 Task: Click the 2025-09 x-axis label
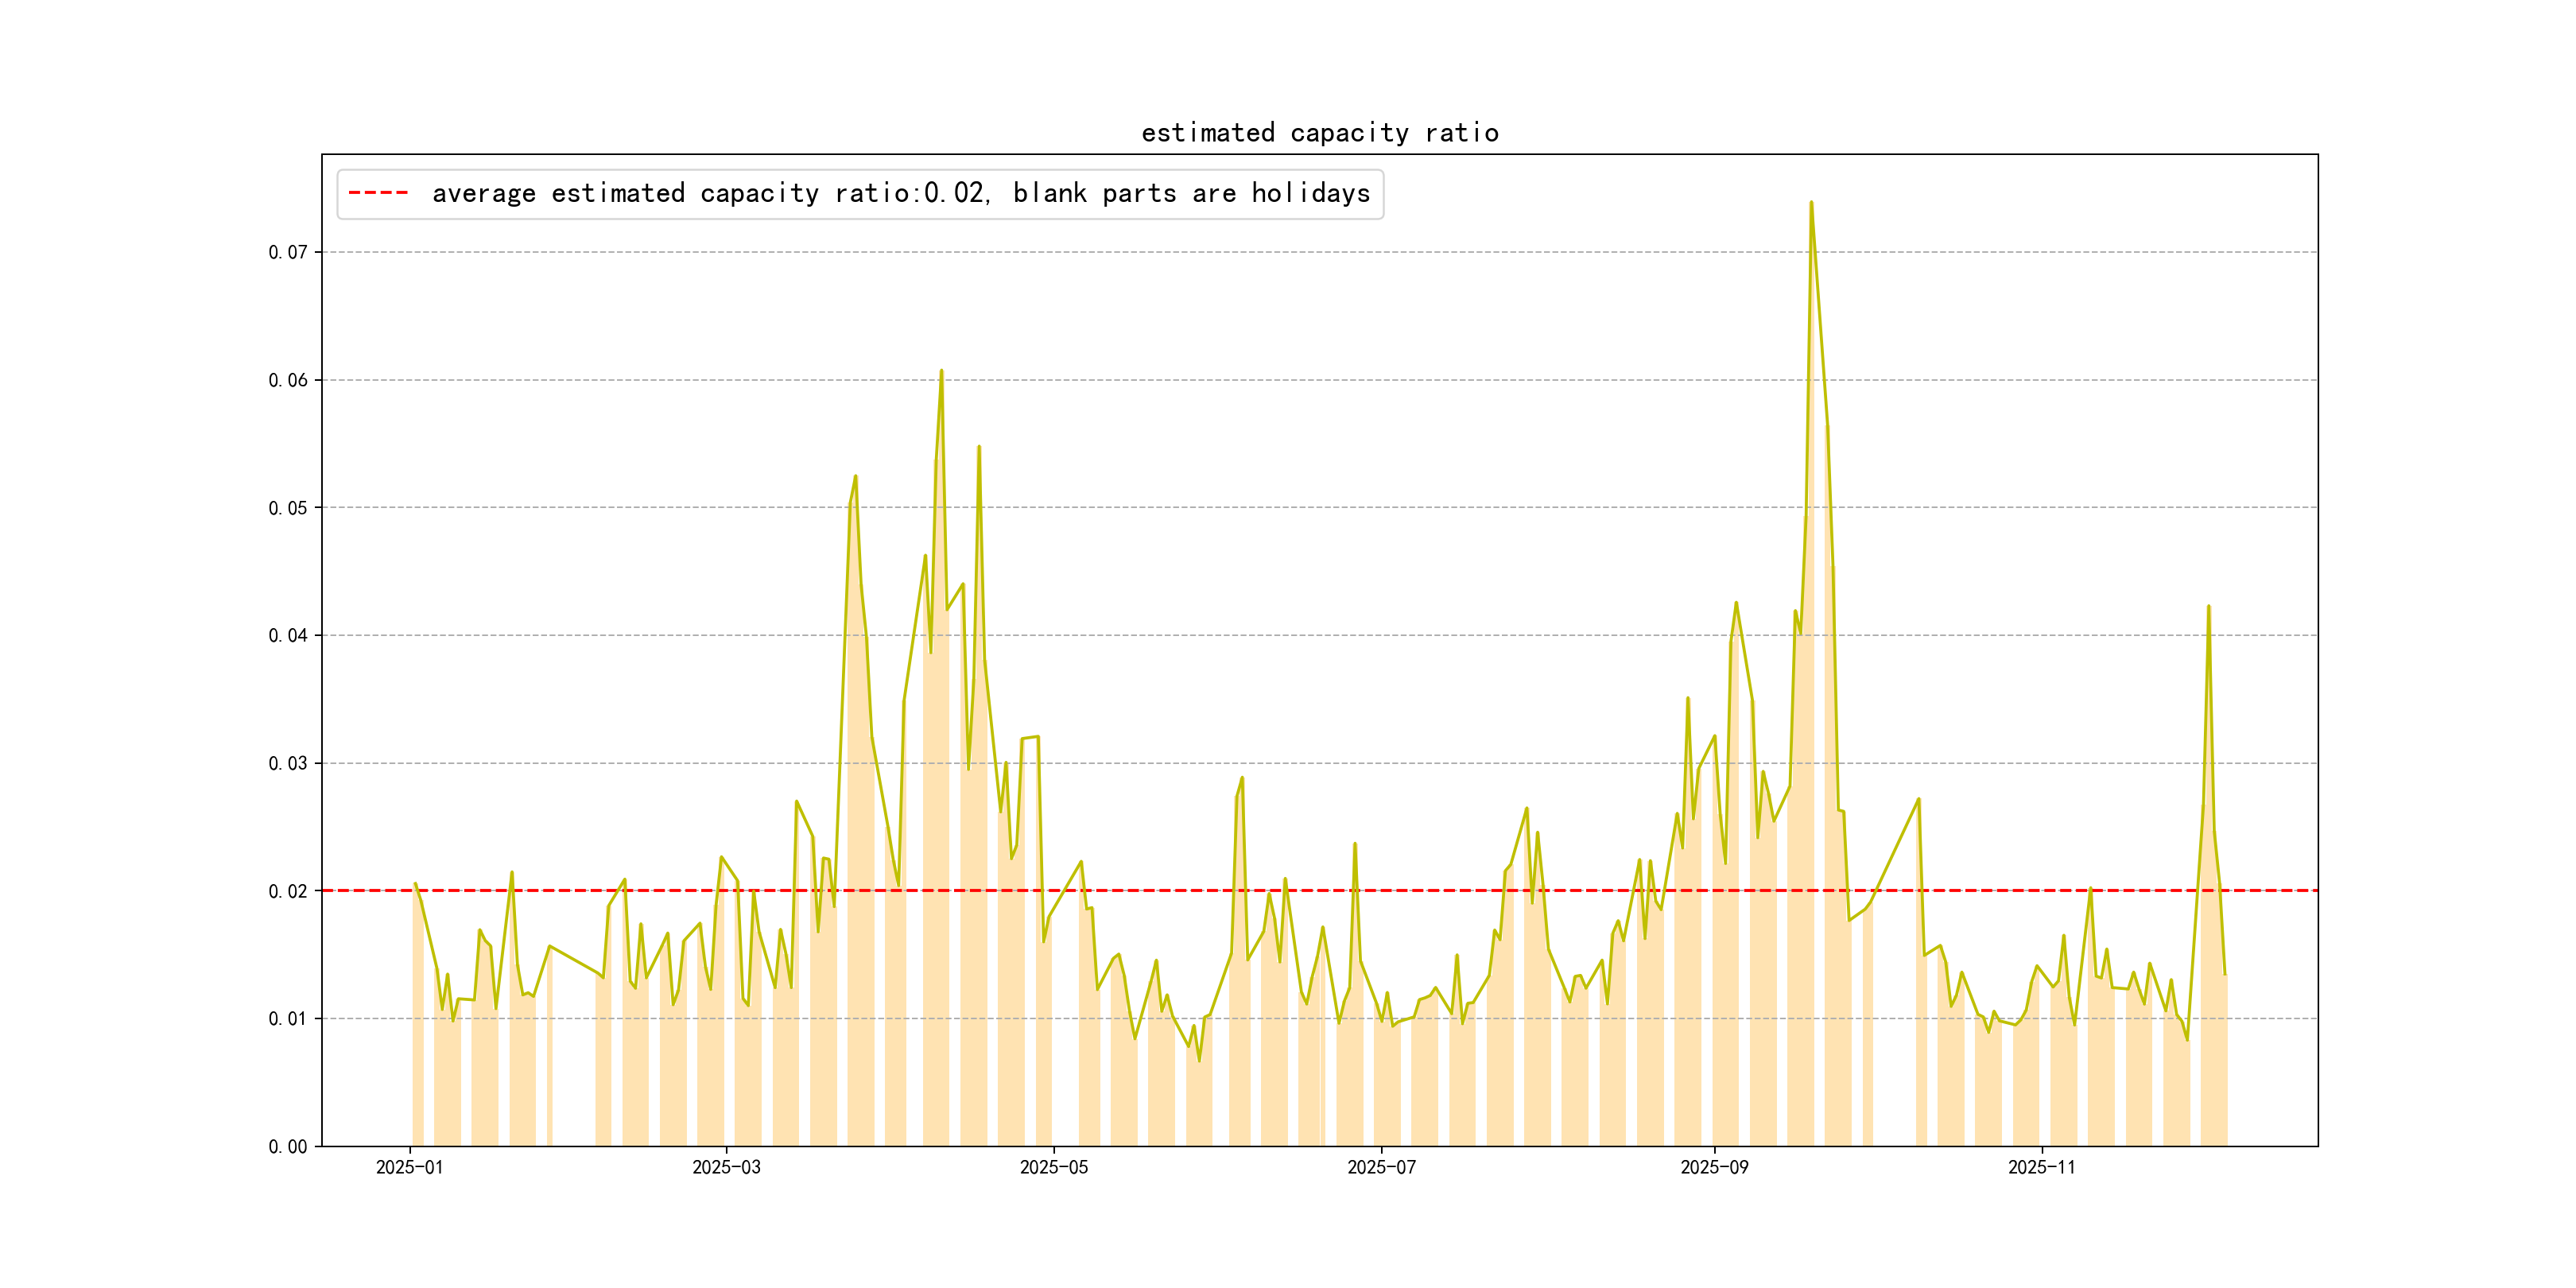coord(1714,1167)
